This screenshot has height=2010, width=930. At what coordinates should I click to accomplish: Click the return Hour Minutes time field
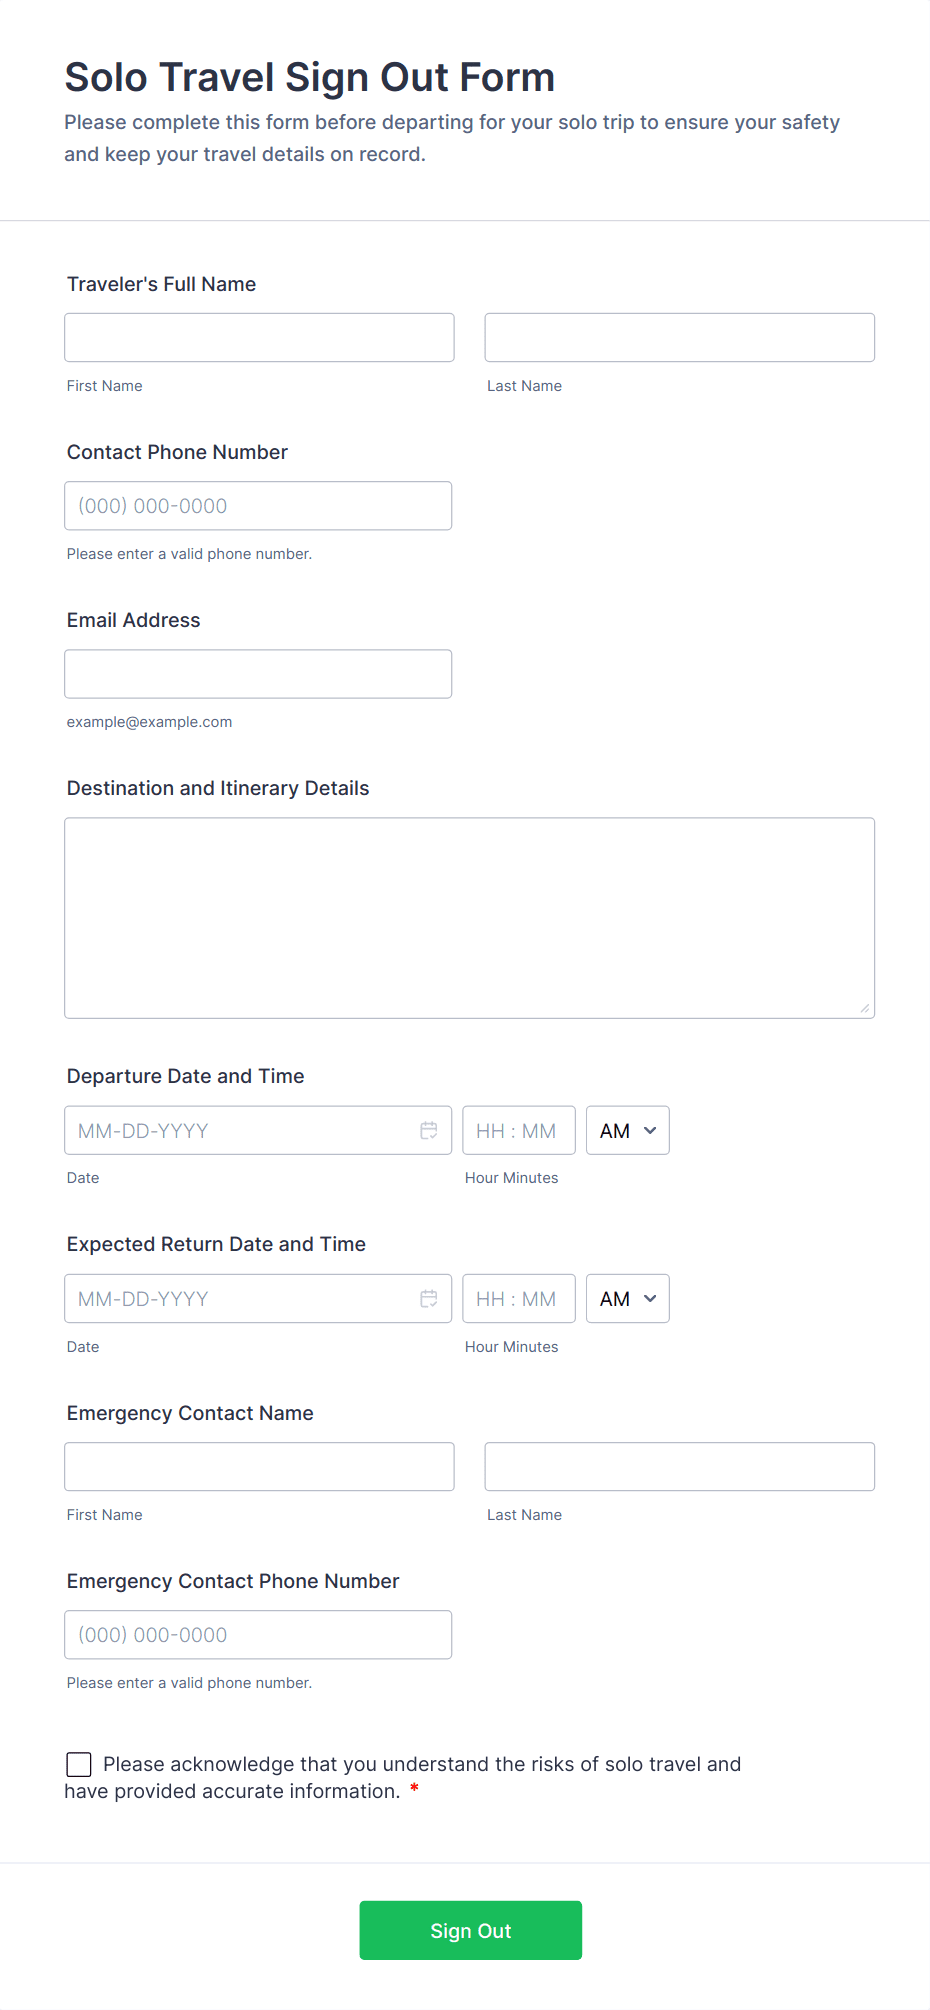pyautogui.click(x=518, y=1298)
